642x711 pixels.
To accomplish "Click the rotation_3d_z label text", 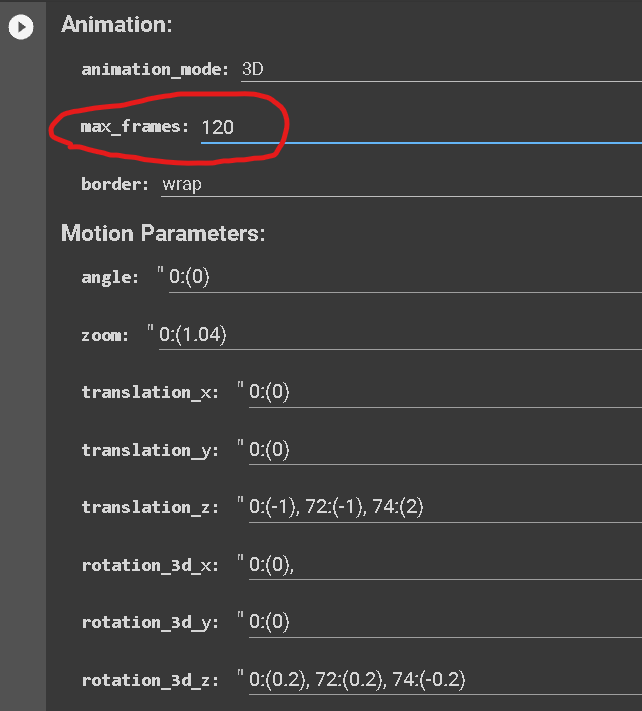I will tap(150, 680).
